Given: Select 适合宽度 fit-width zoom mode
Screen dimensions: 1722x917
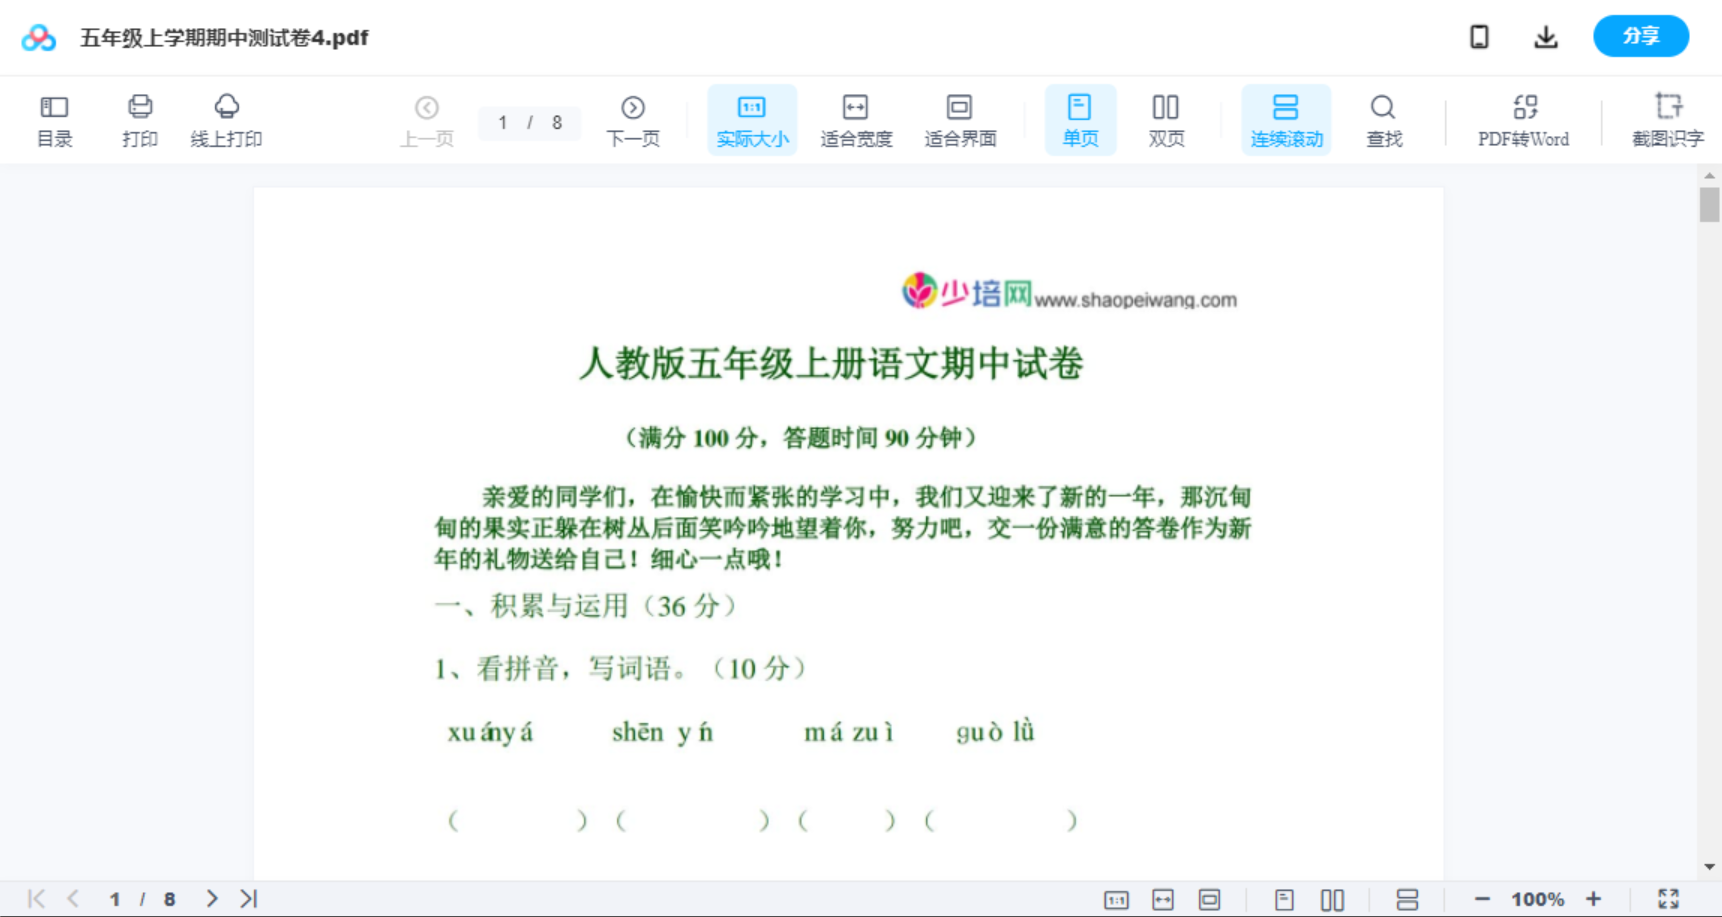Looking at the screenshot, I should [x=856, y=120].
